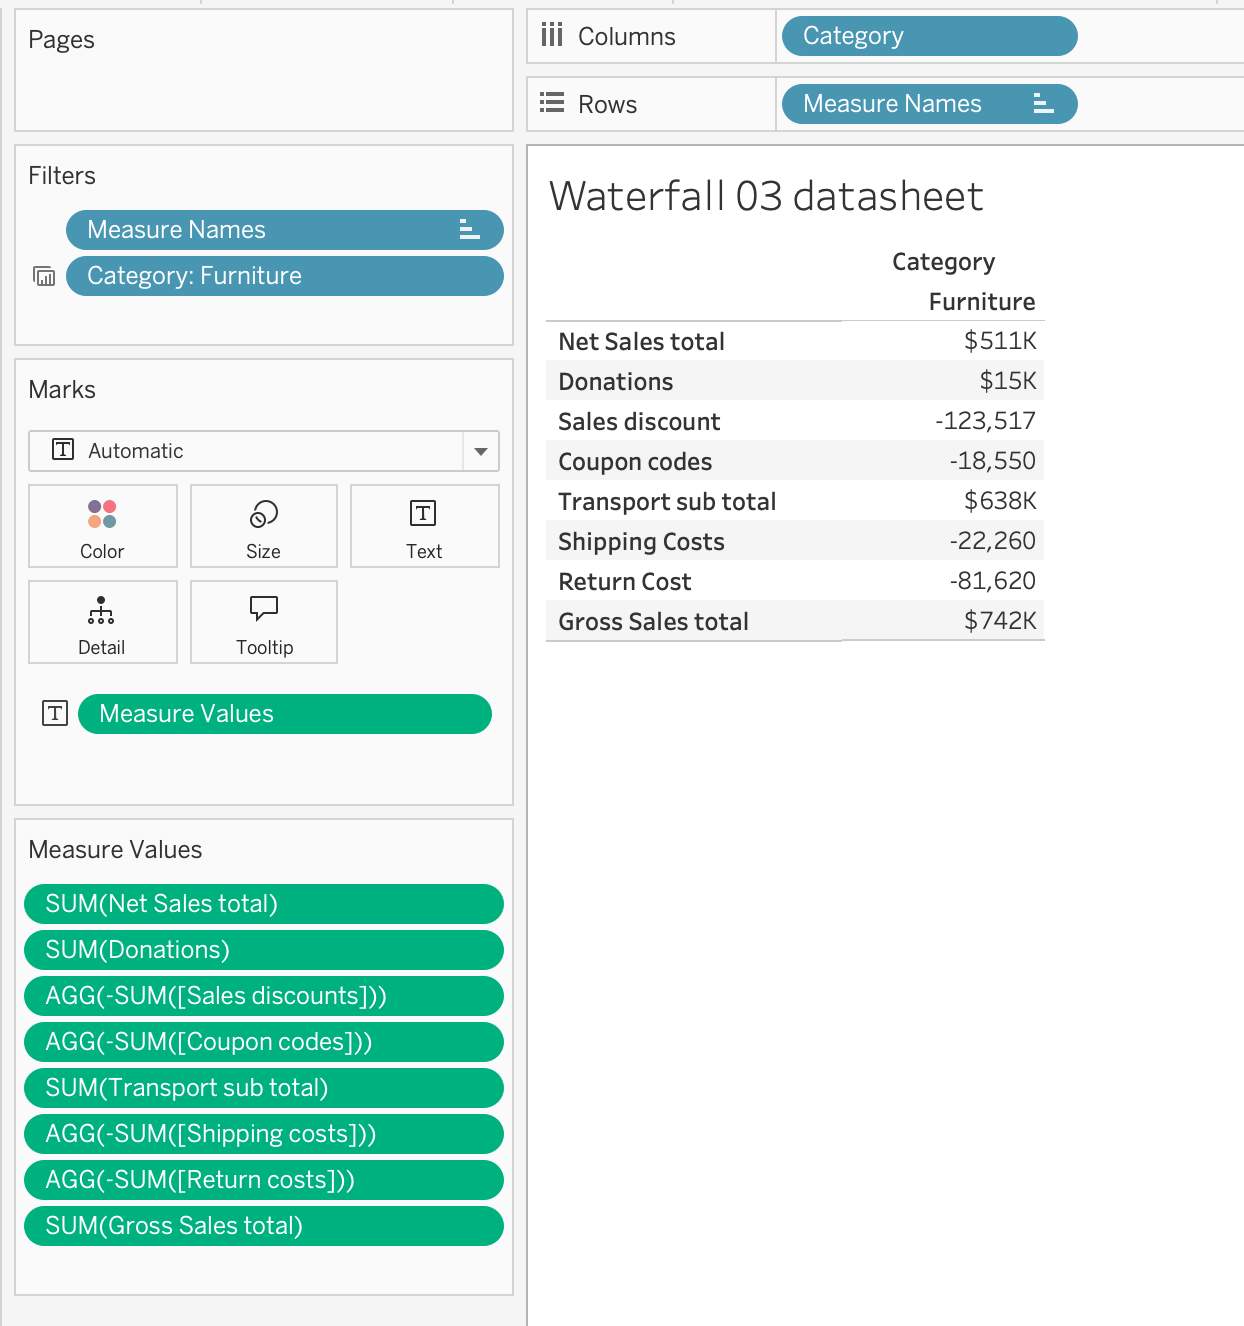Click the Furniture column header
This screenshot has height=1326, width=1244.
pos(981,302)
